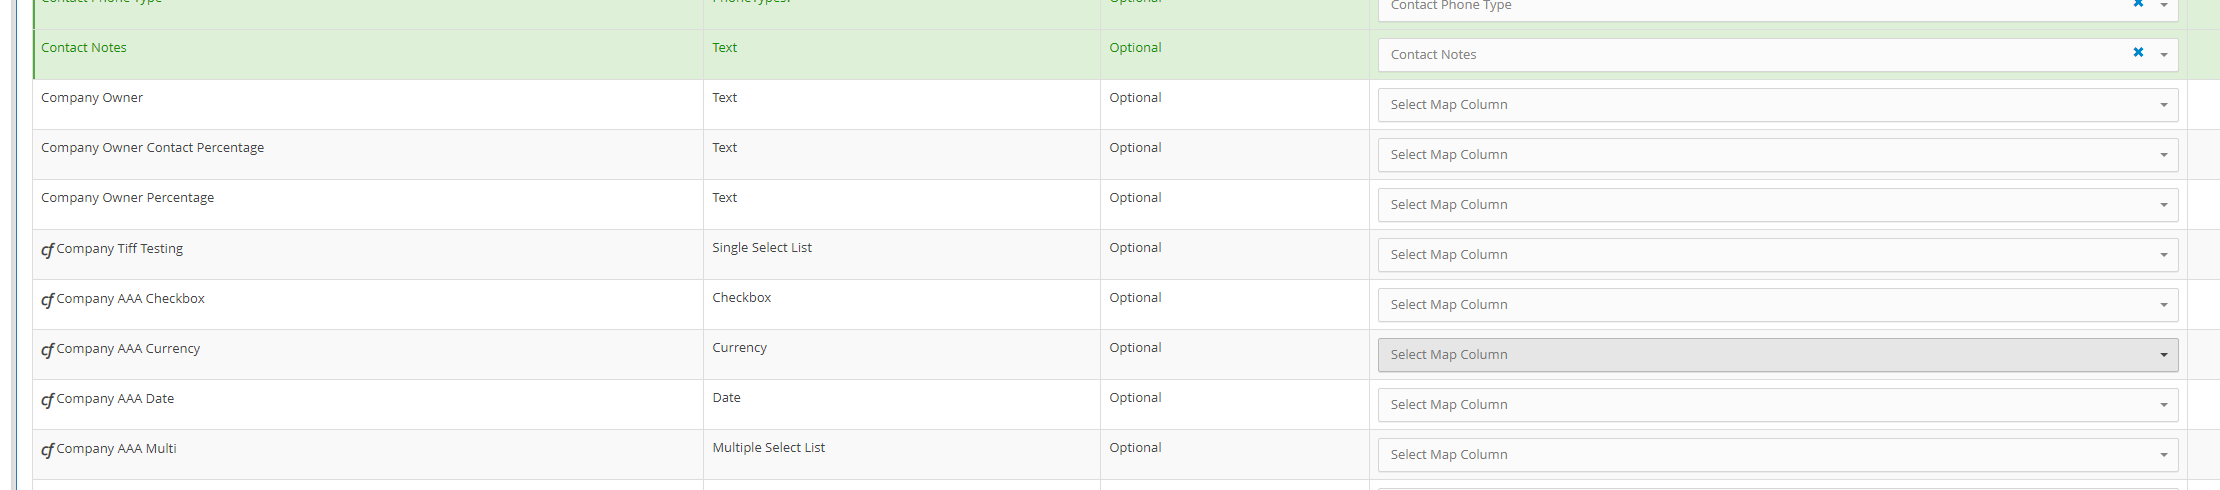Open the Company AAA Multi map column dropdown

click(1778, 455)
